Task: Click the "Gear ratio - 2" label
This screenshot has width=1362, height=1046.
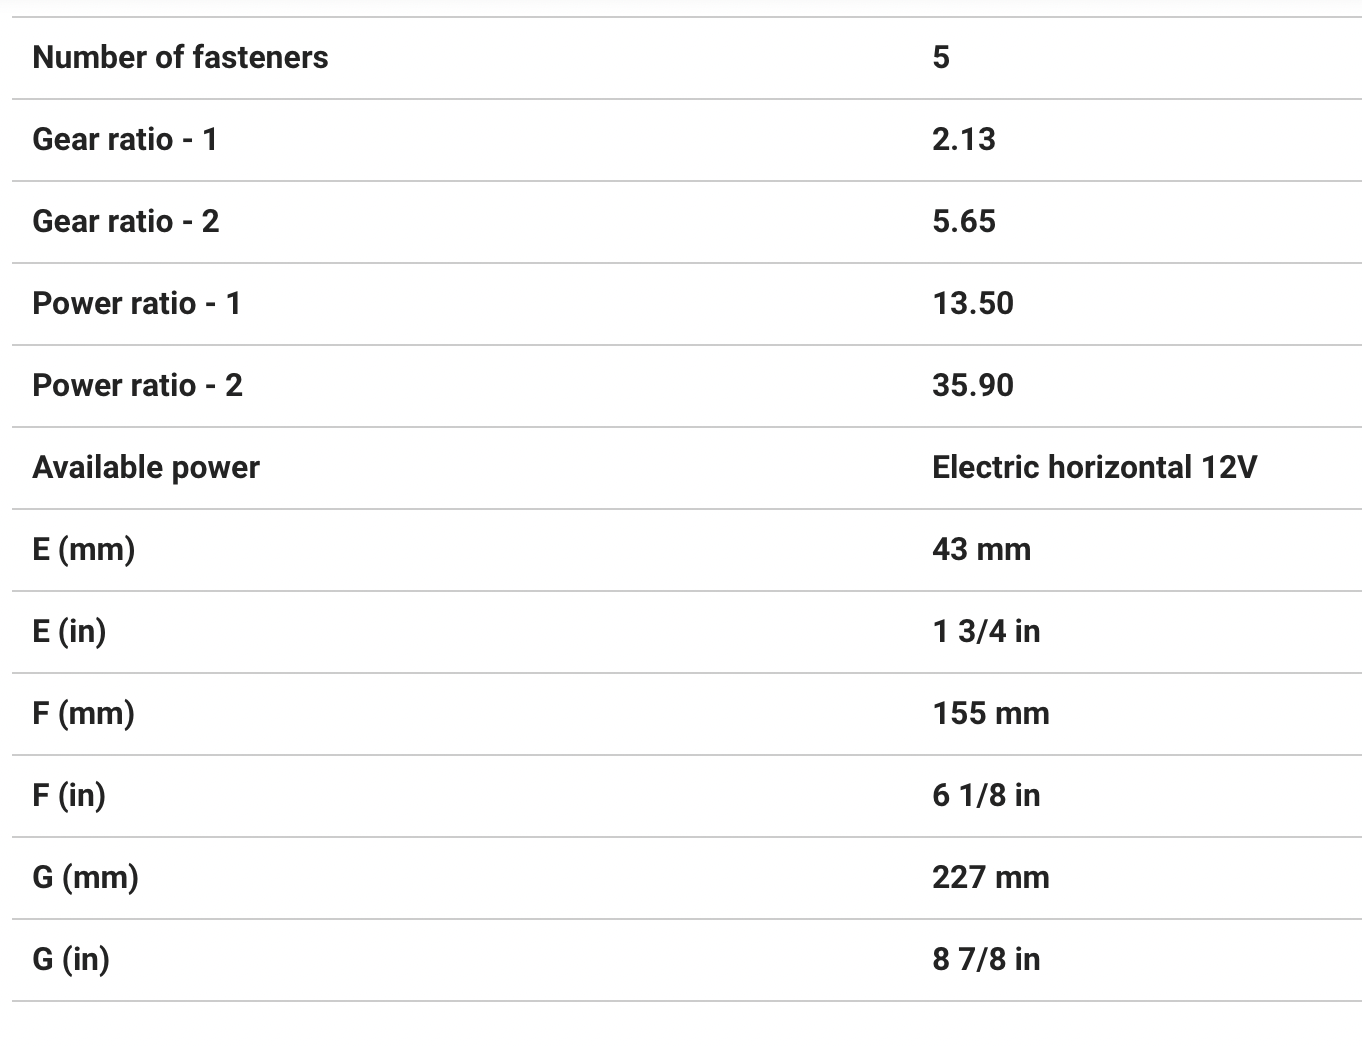Action: 126,222
